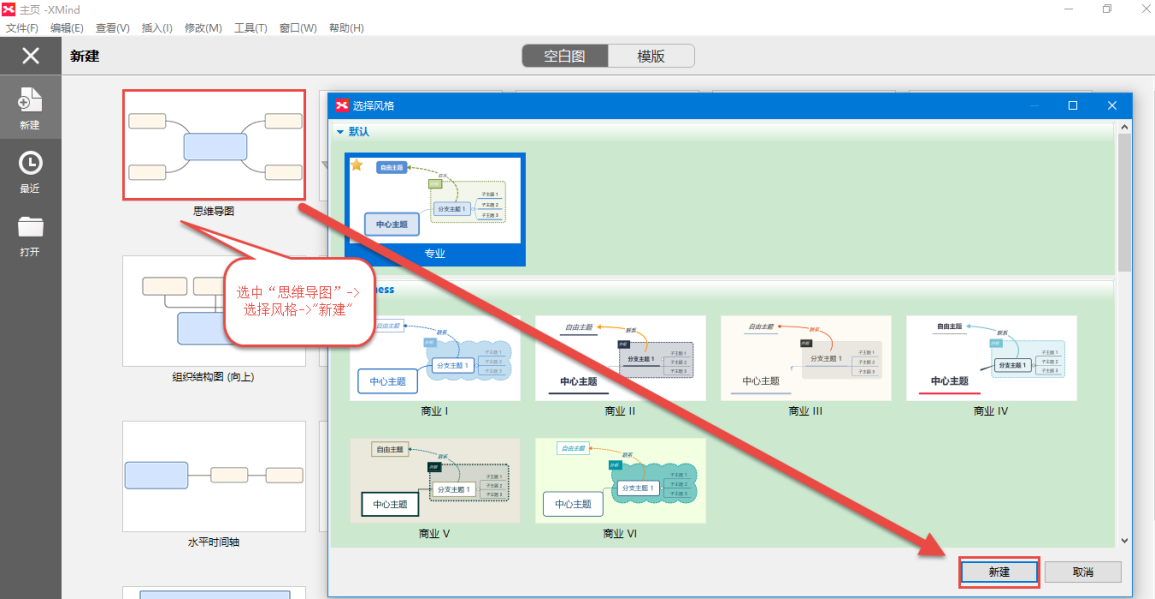Select the 组织结构图 (向上) template

pyautogui.click(x=214, y=311)
